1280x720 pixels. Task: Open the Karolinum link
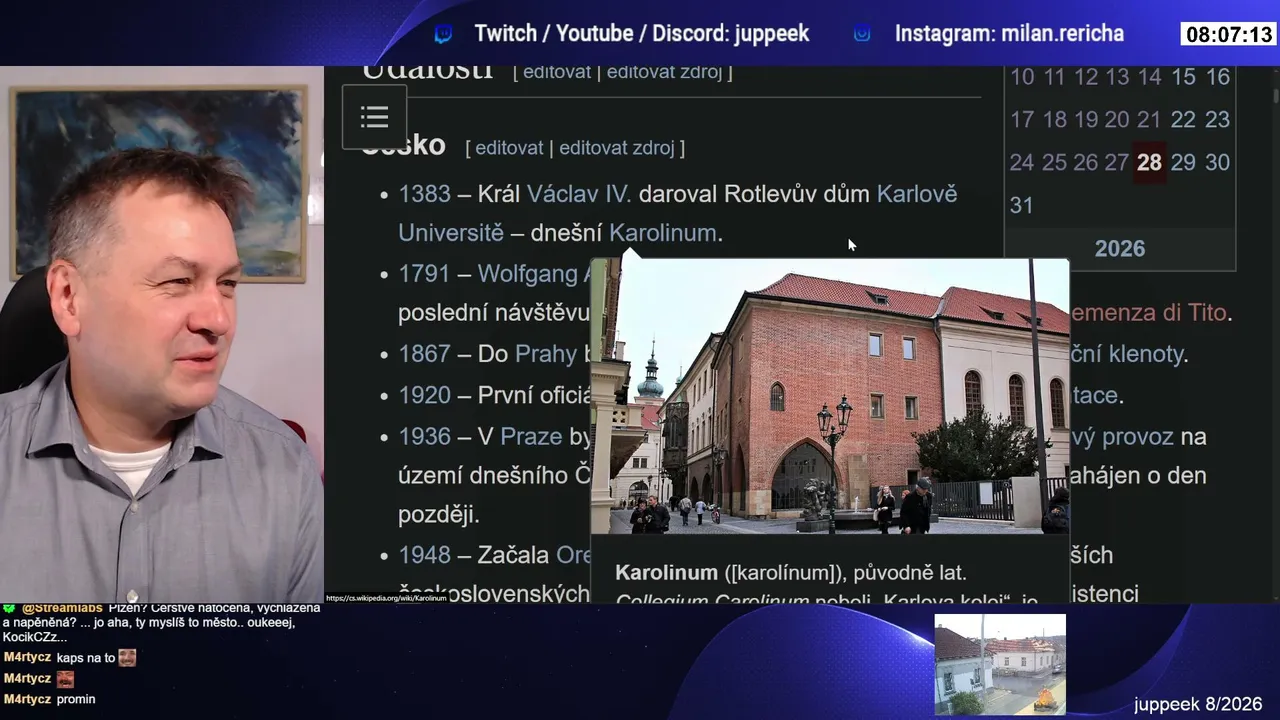(x=662, y=233)
